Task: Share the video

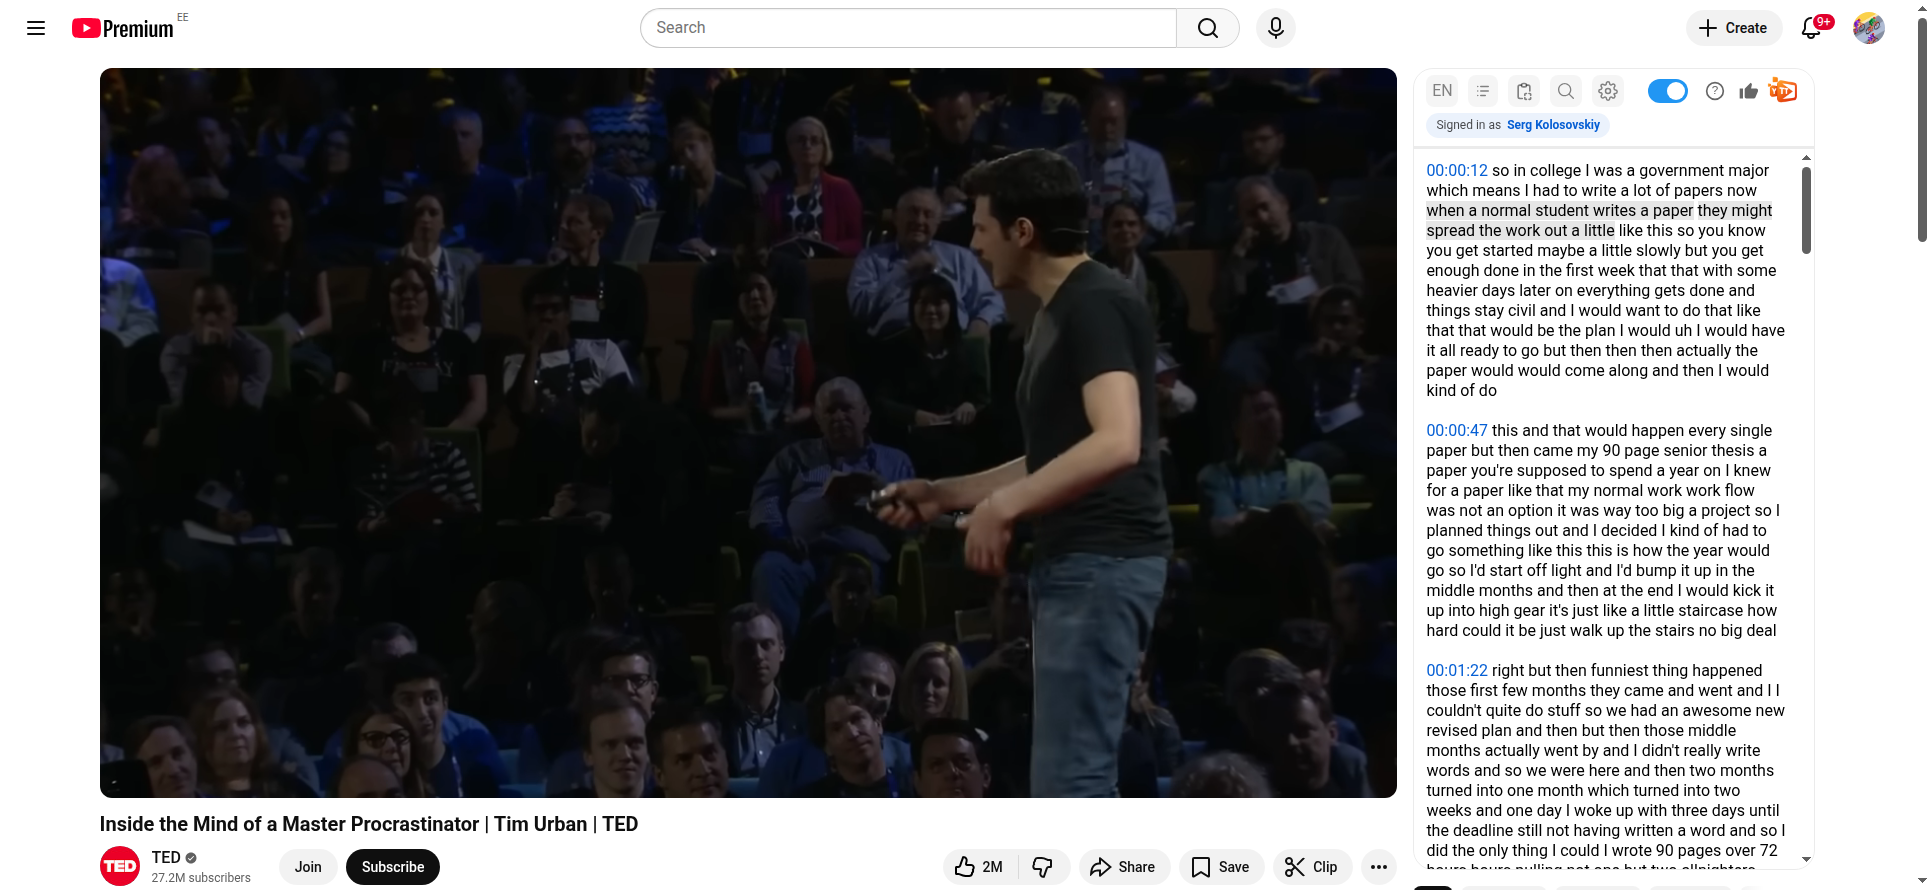Action: pyautogui.click(x=1123, y=867)
